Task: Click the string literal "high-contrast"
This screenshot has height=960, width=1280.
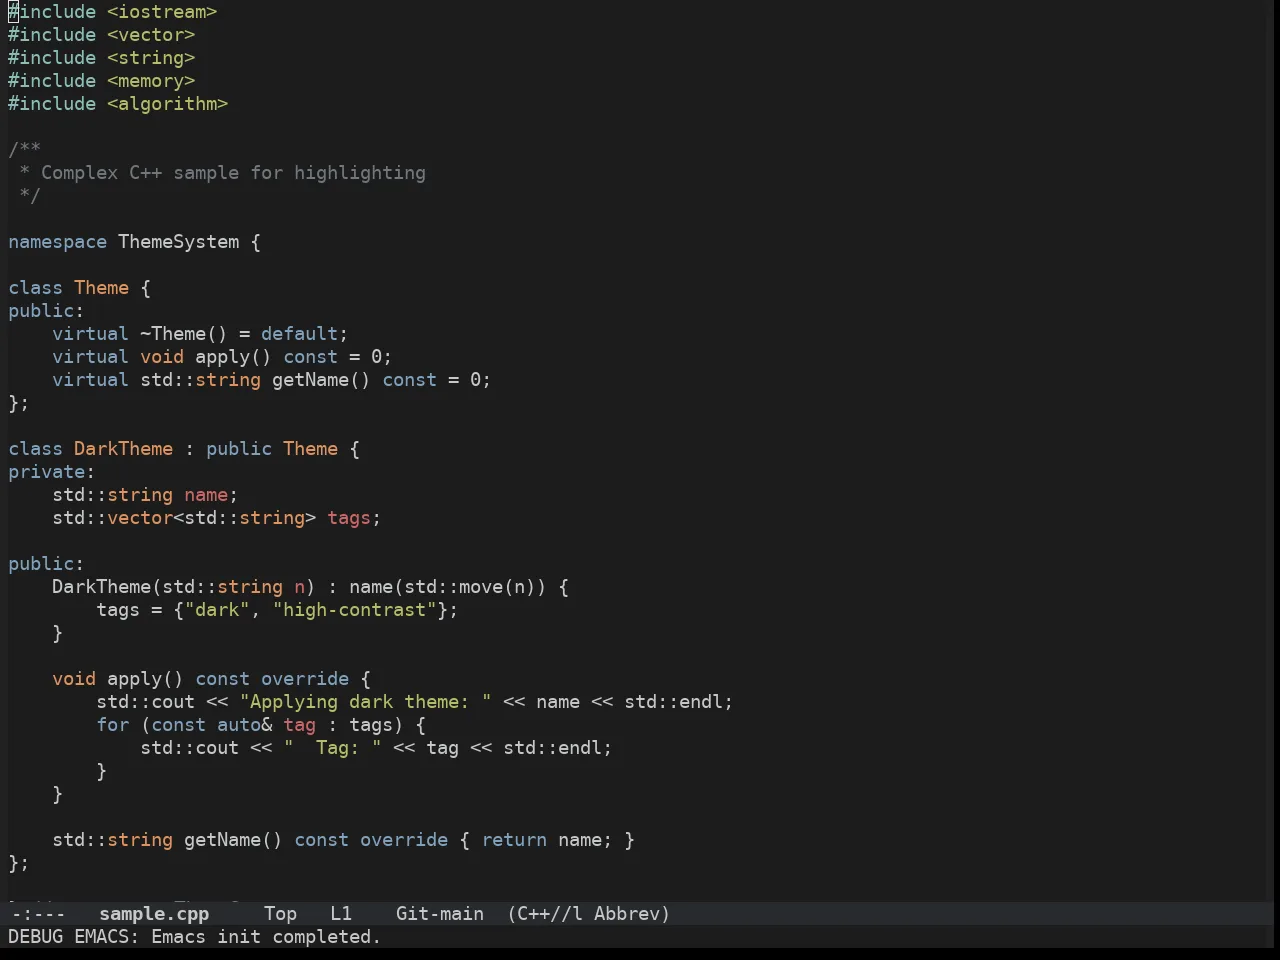Action: pos(354,610)
